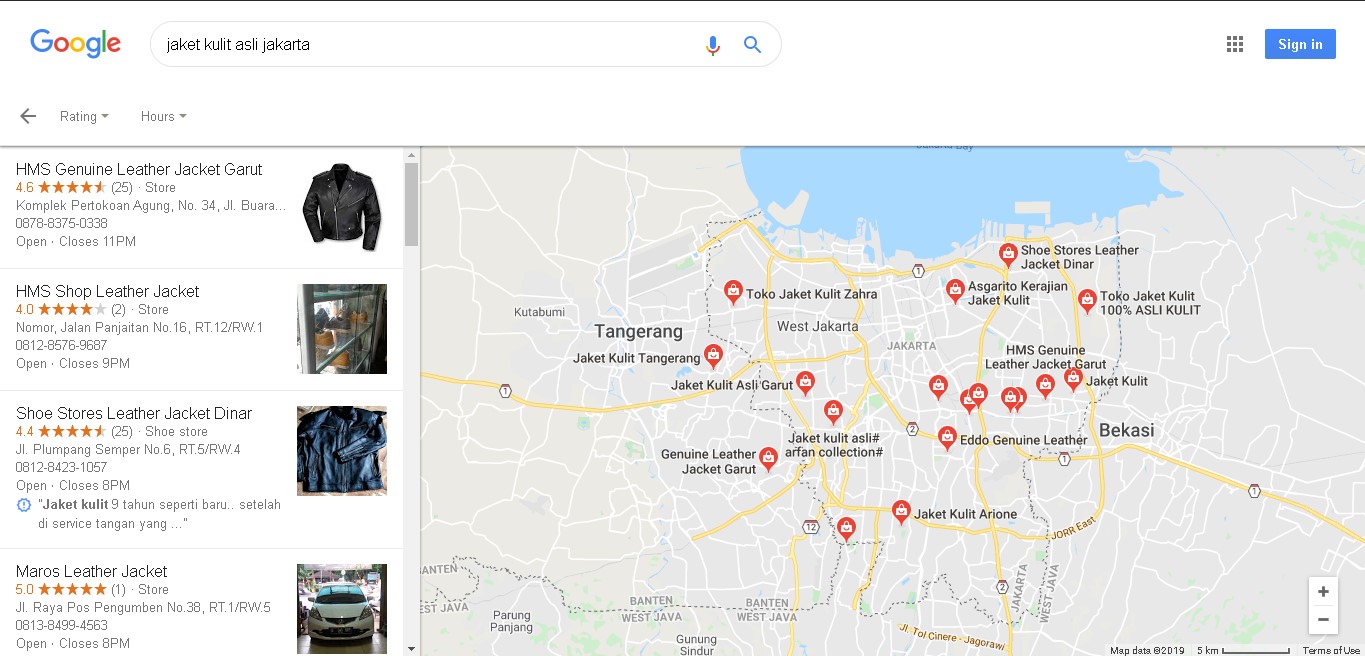Click the Eddo Genuine Leather map pin

pos(947,437)
